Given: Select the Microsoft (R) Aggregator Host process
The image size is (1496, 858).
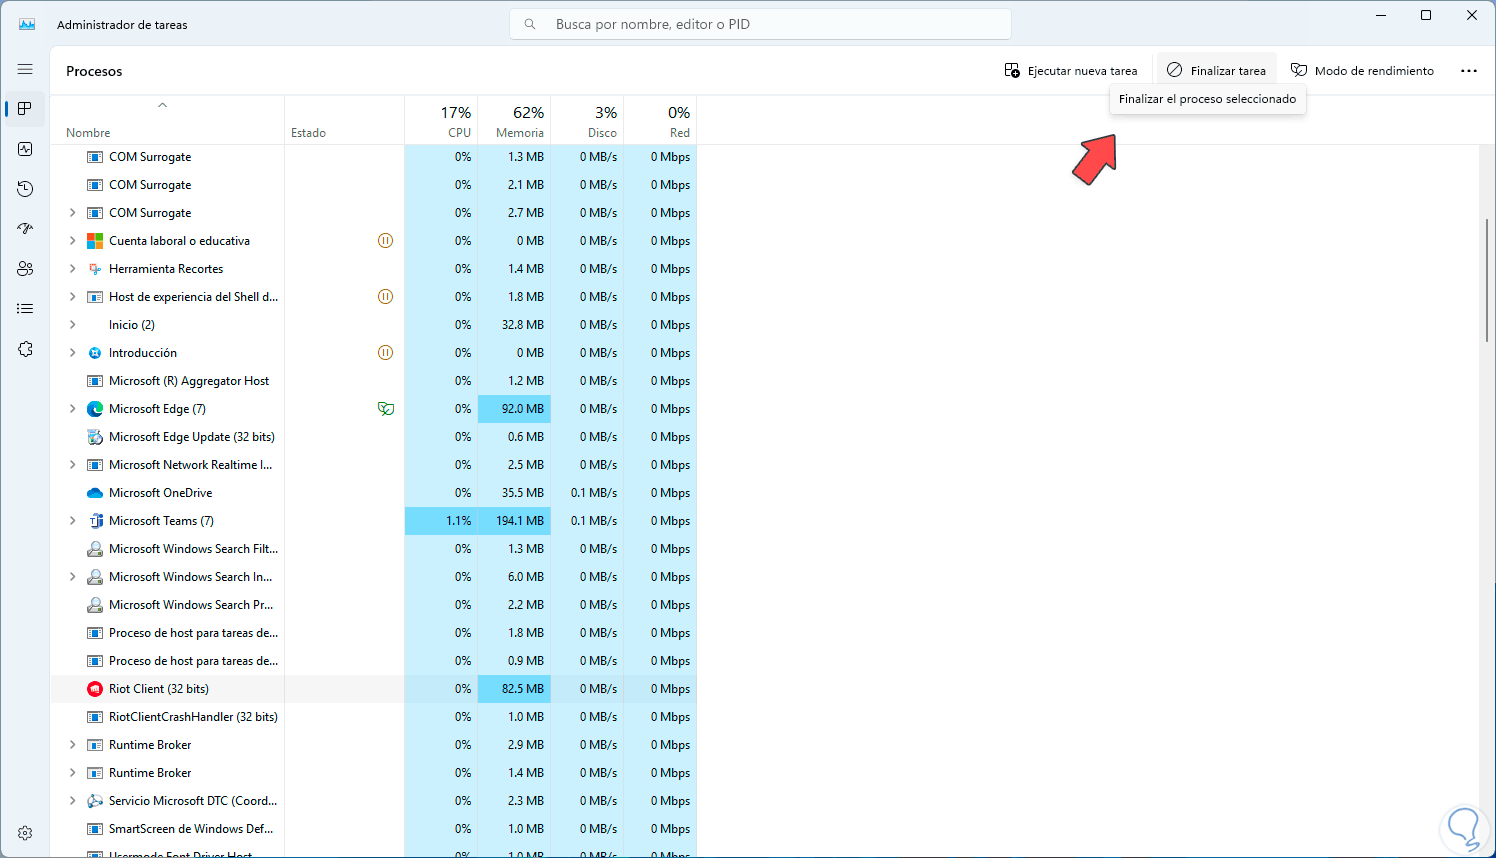Looking at the screenshot, I should pyautogui.click(x=373, y=381).
